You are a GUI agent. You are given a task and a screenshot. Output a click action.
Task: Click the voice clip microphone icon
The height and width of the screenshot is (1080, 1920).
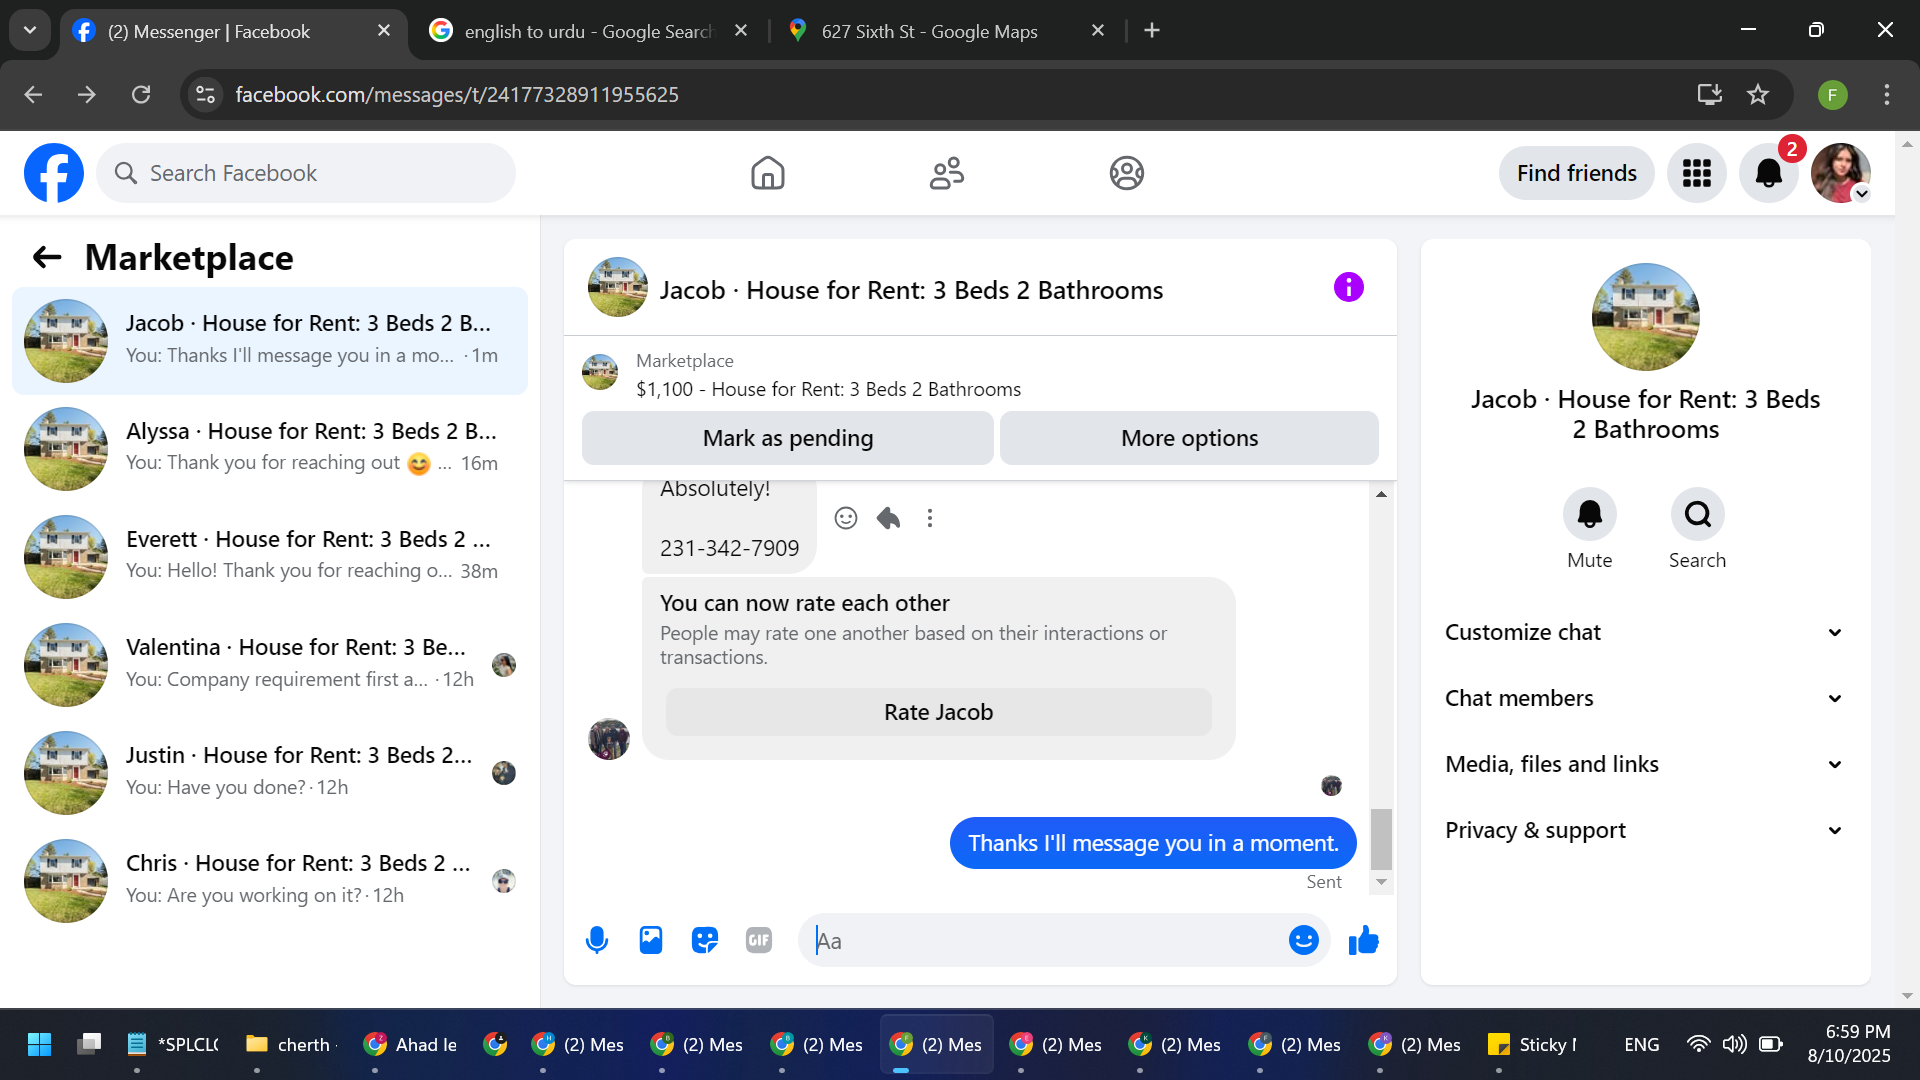tap(597, 940)
